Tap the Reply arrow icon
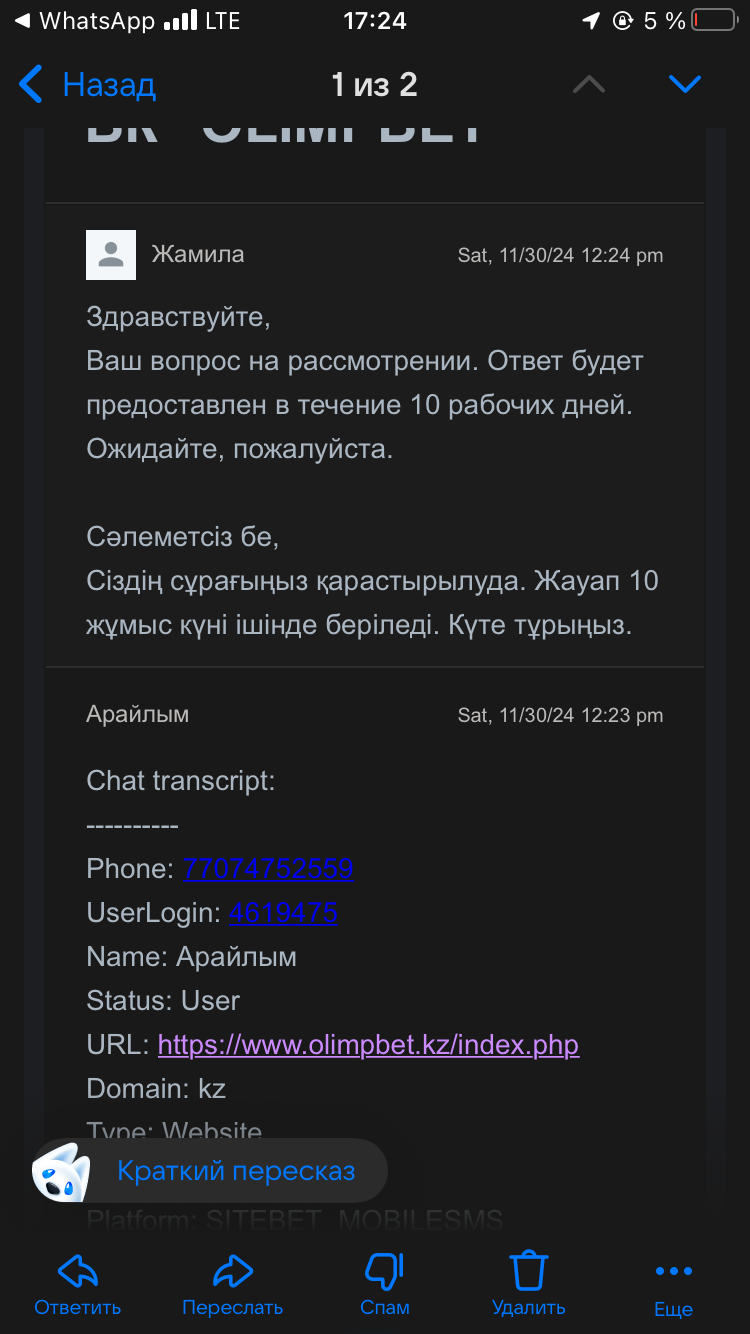The image size is (750, 1334). tap(77, 1270)
